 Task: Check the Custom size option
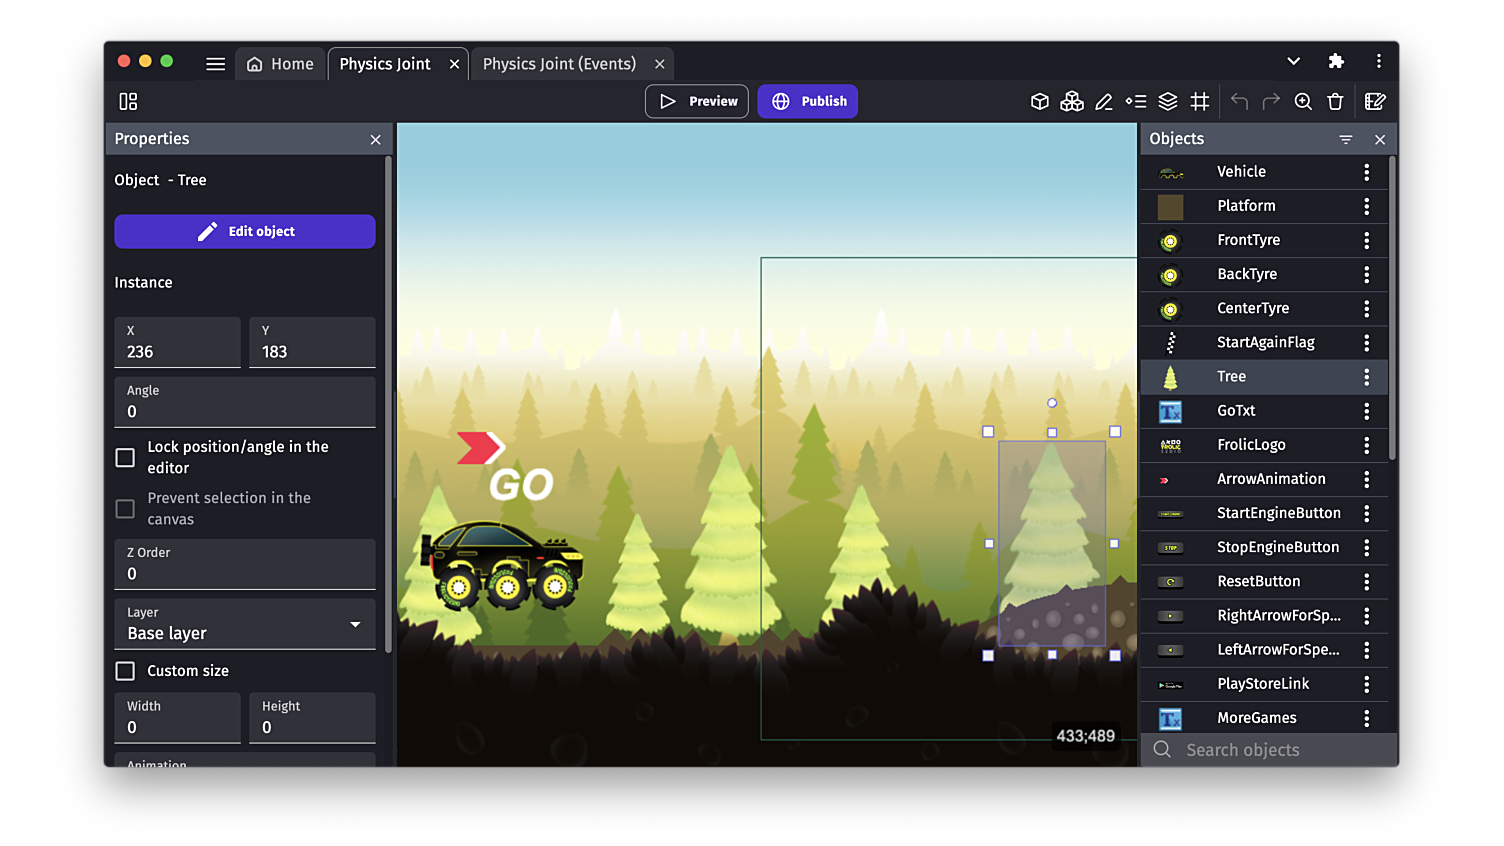tap(124, 671)
